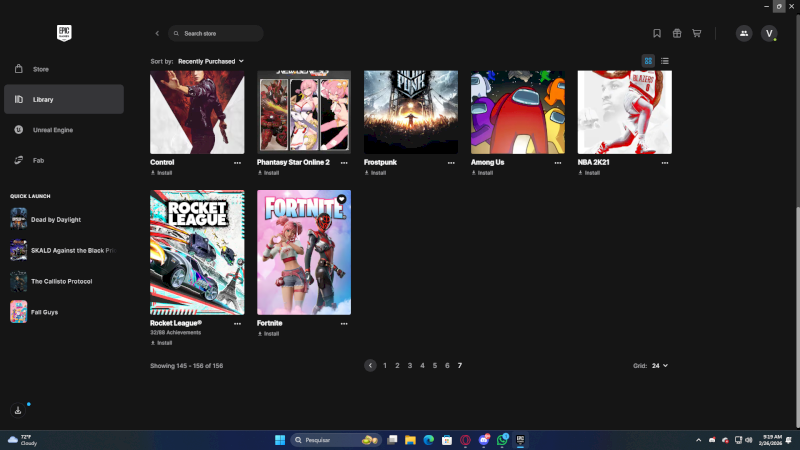This screenshot has width=800, height=450.
Task: Open Among Us three-dot options
Action: [558, 163]
